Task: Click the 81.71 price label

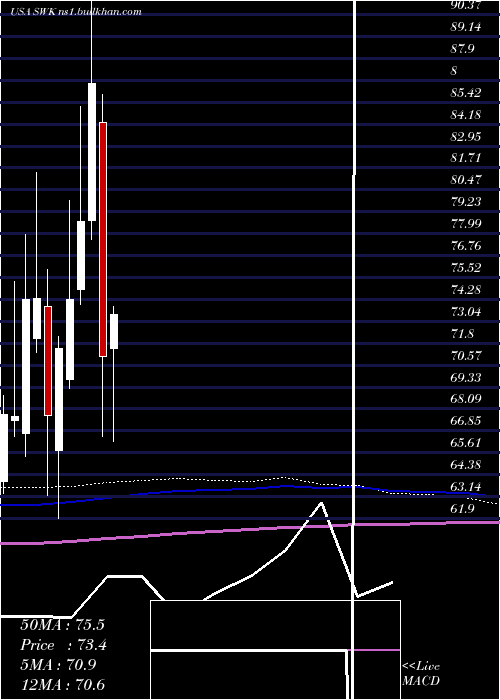Action: pyautogui.click(x=466, y=158)
